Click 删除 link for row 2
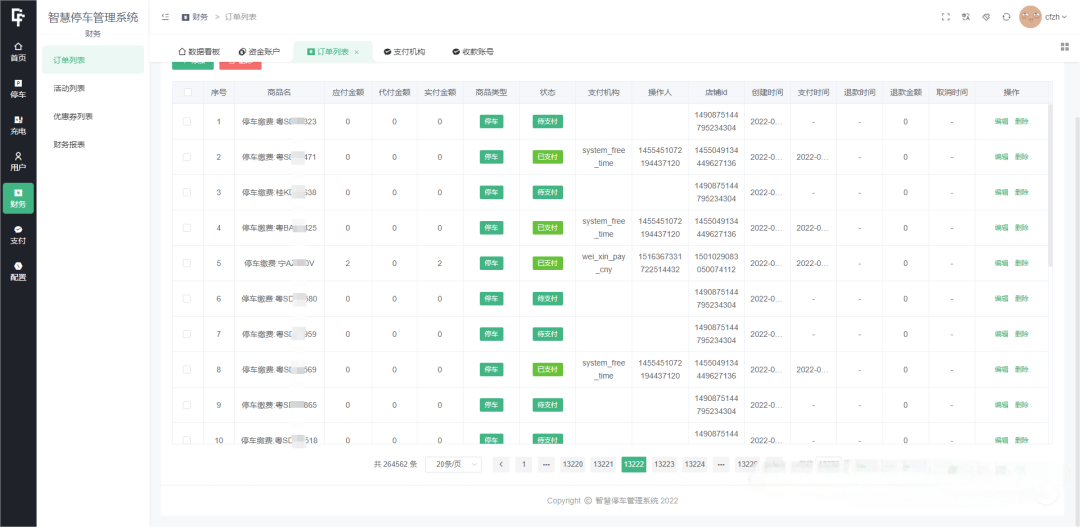 [x=1021, y=157]
